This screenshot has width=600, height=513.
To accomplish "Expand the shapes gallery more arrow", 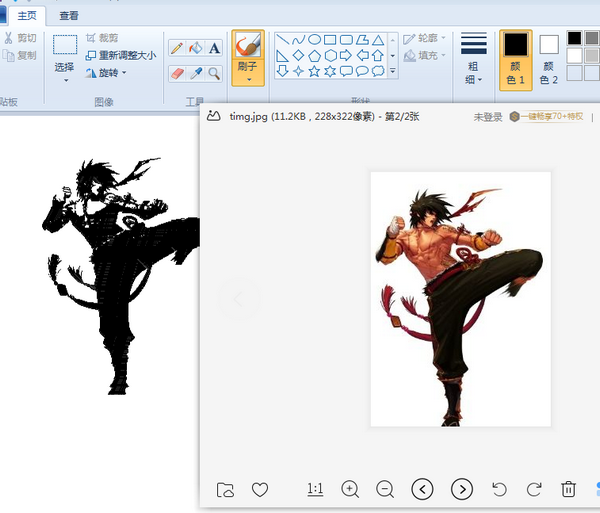I will [393, 71].
